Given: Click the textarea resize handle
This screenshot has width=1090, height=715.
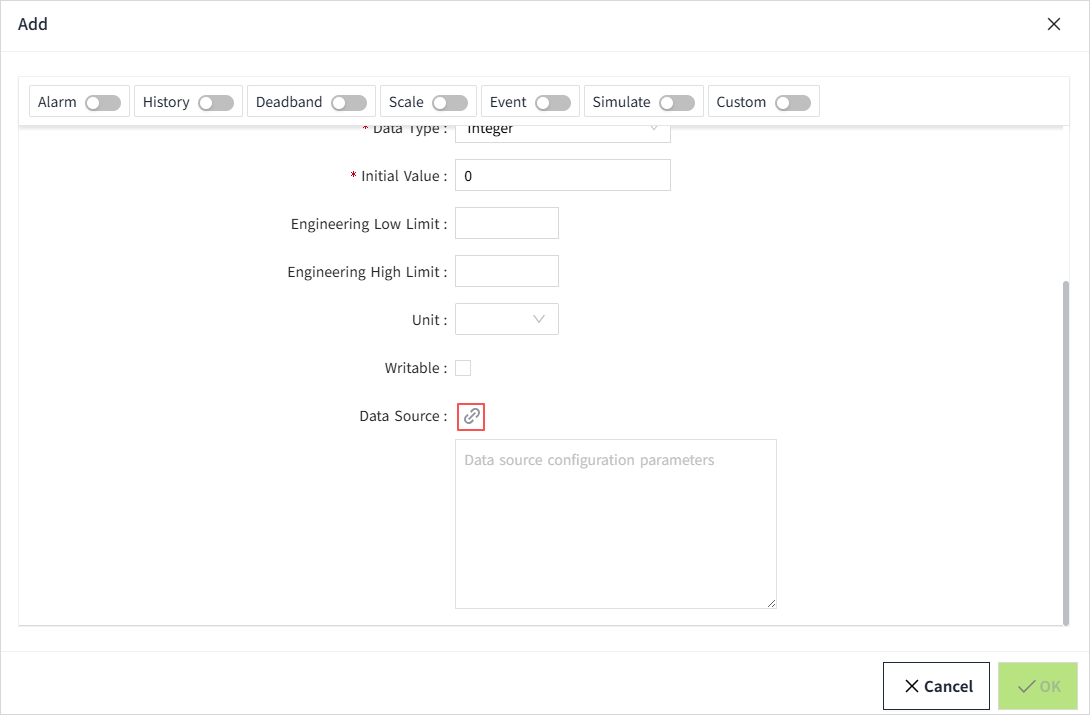Looking at the screenshot, I should coord(772,603).
